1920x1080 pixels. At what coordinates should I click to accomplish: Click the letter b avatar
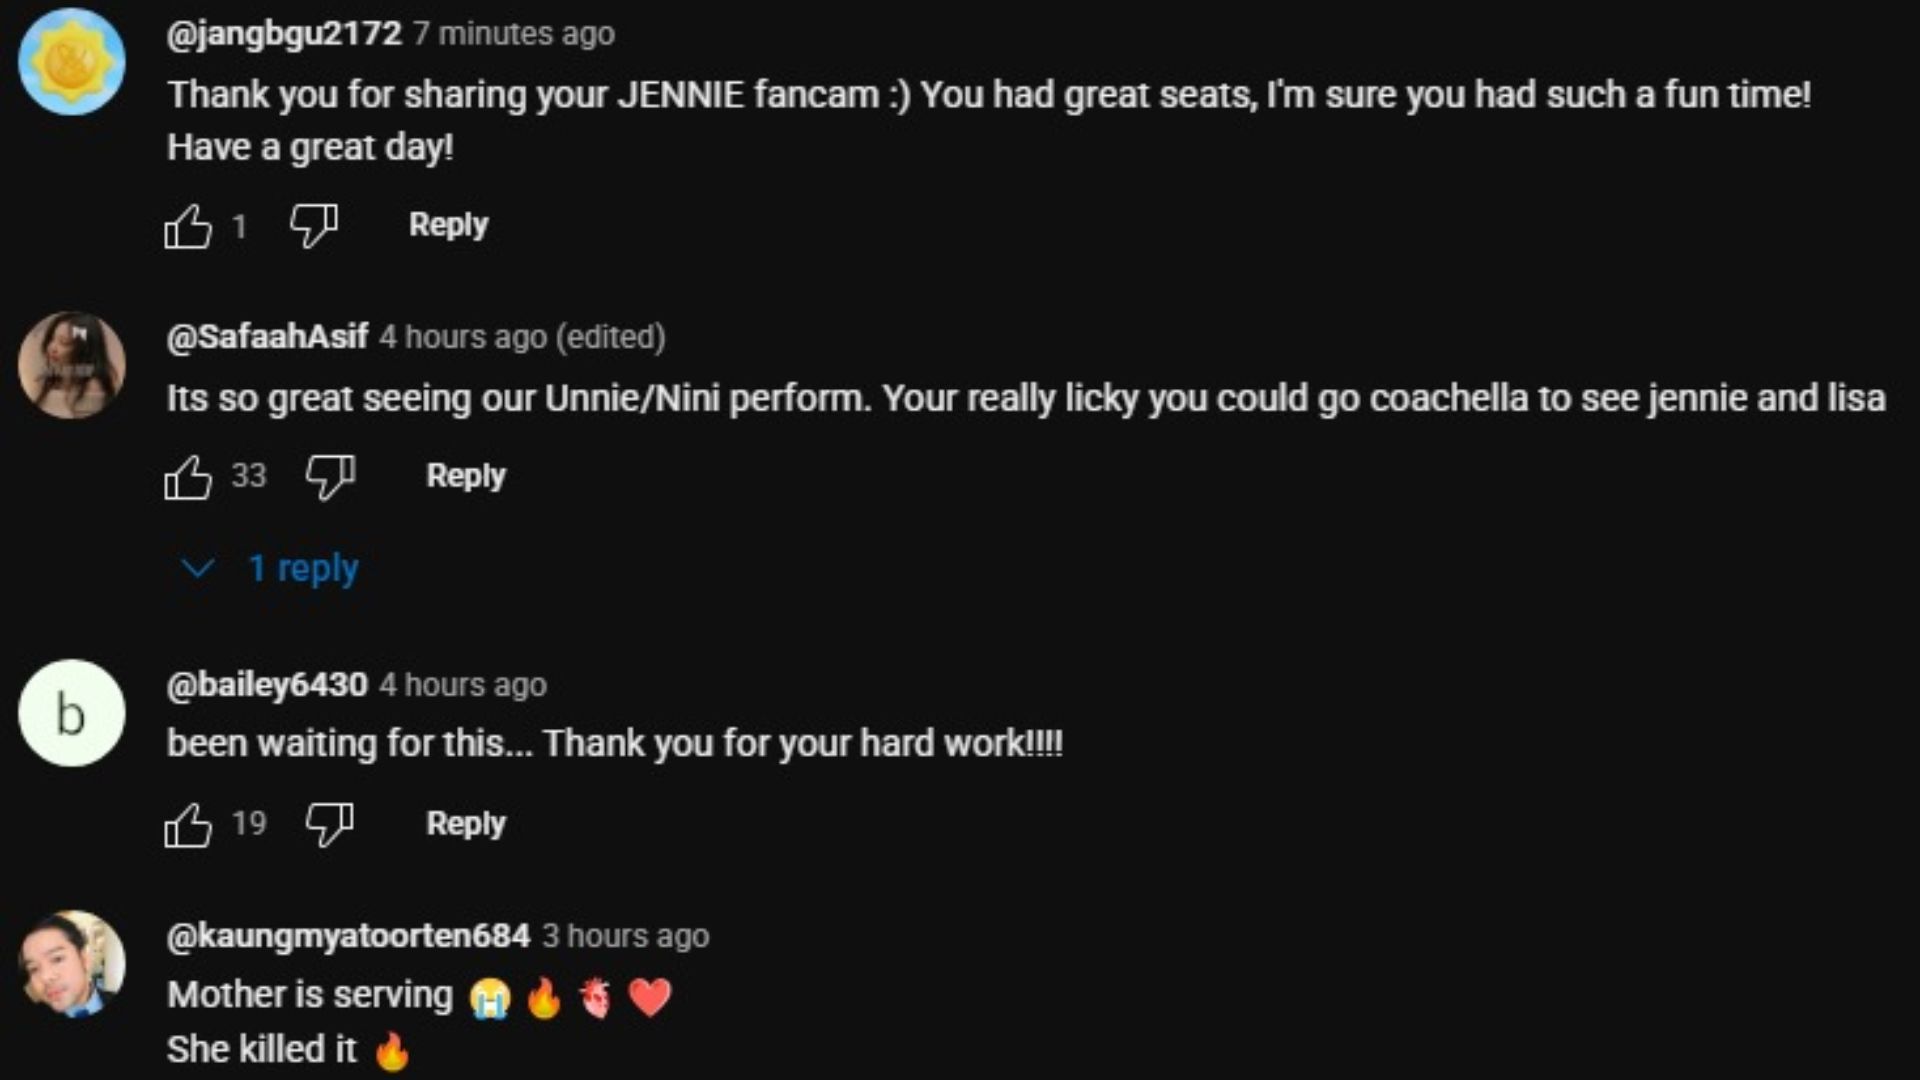coord(71,713)
